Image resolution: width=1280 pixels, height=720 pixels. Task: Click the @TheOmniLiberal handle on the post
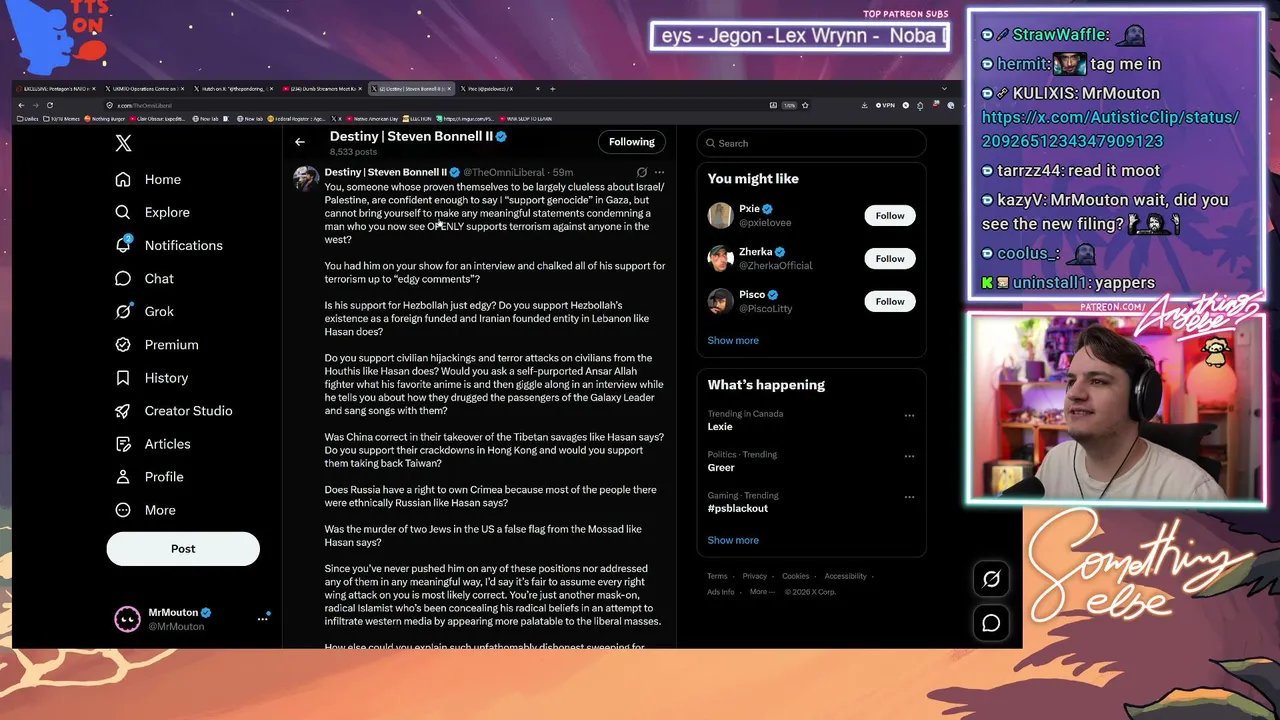(x=504, y=172)
